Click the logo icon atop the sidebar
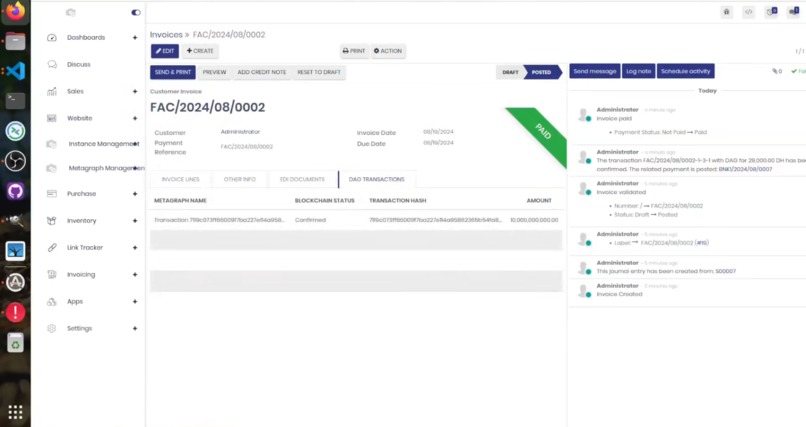 click(71, 12)
